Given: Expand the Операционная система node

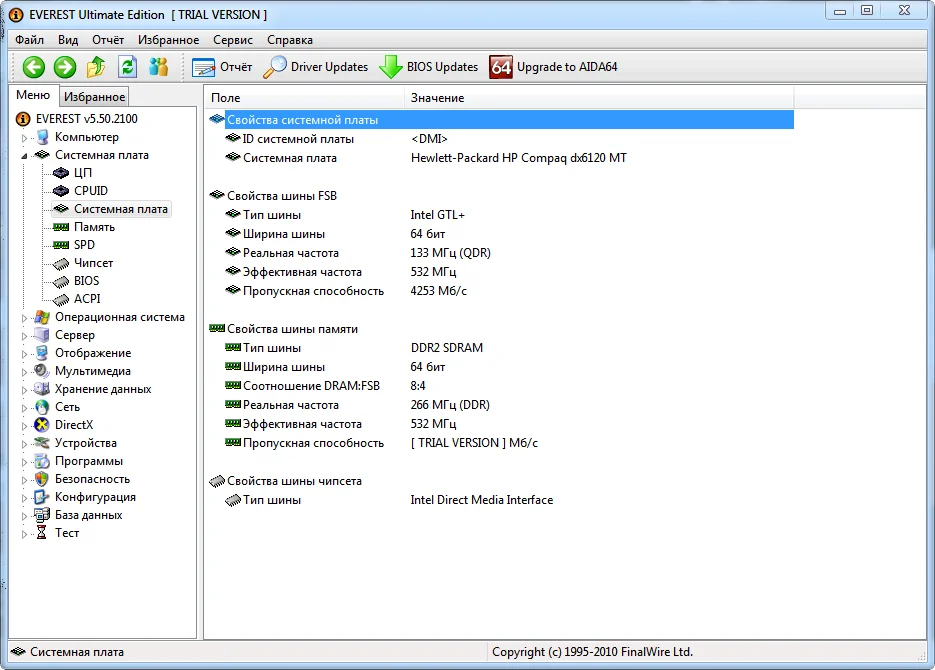Looking at the screenshot, I should point(25,318).
